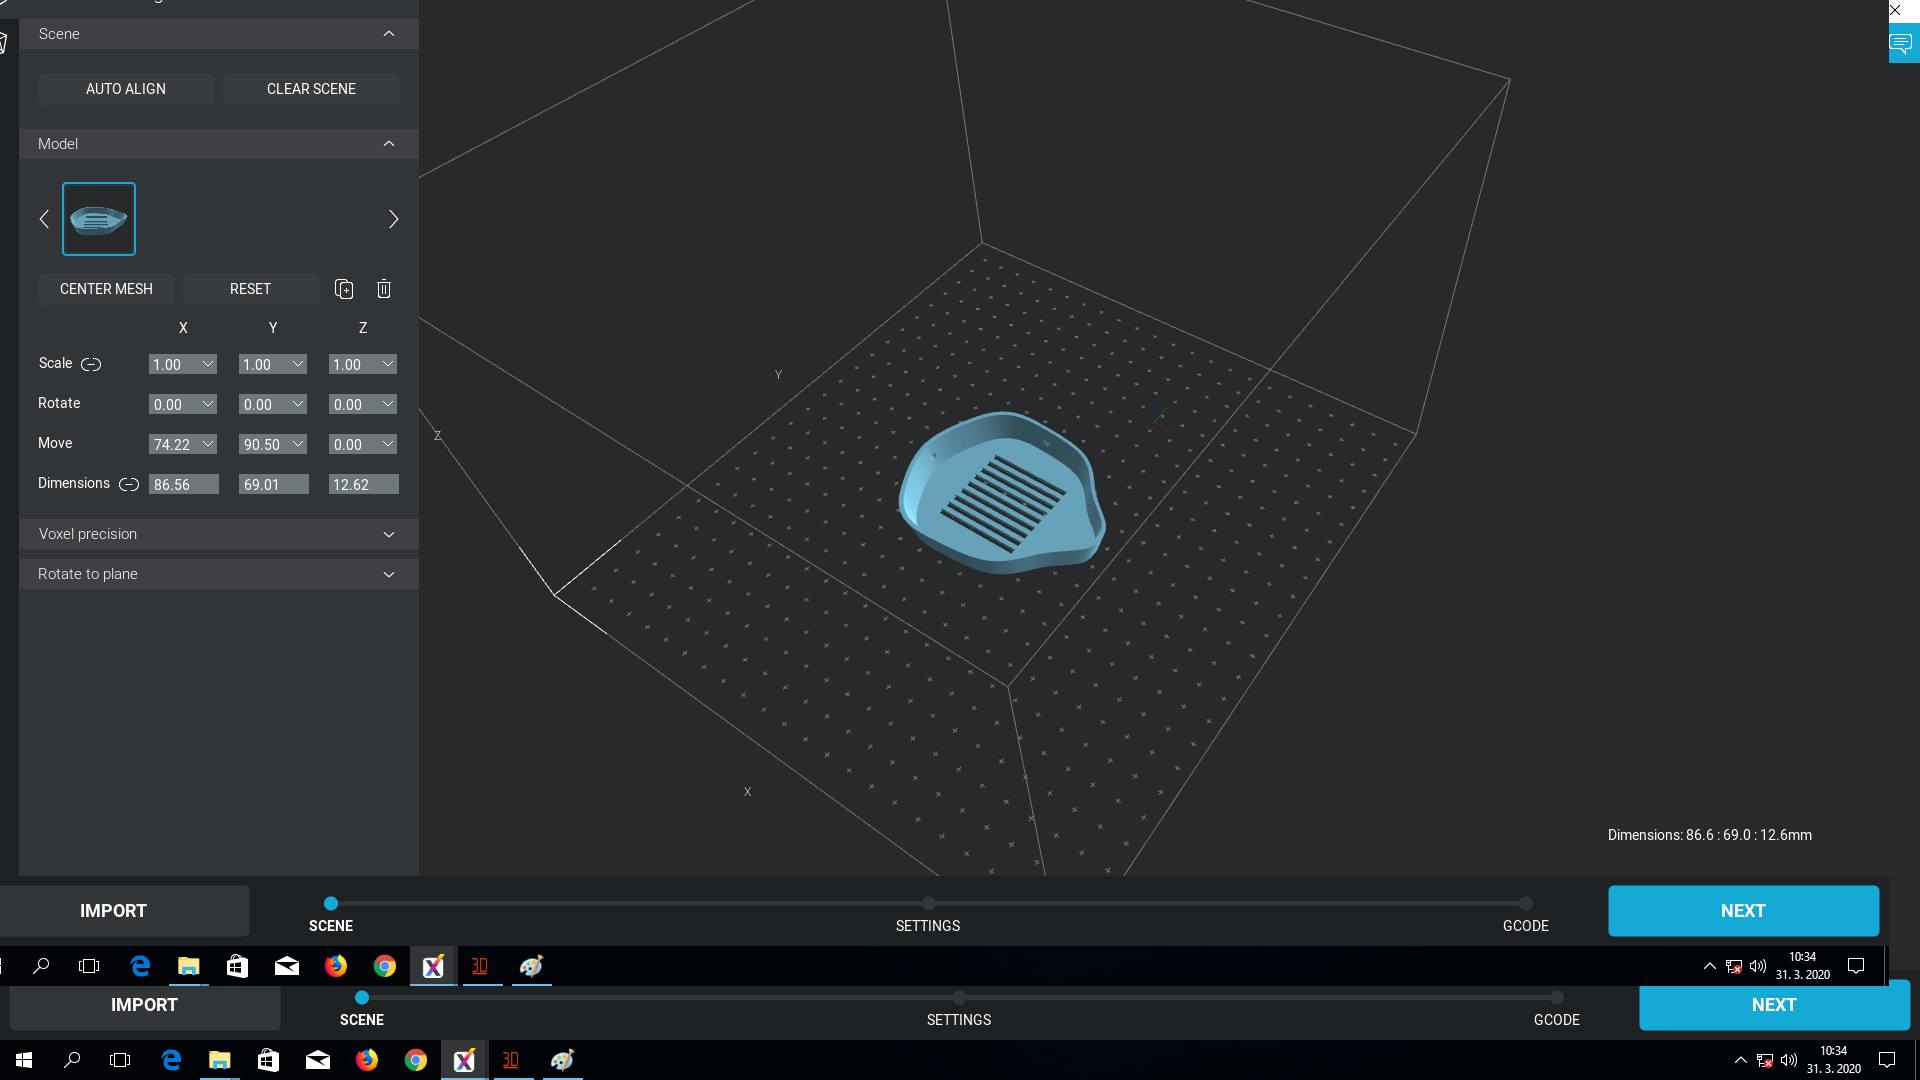Click the Dimensions X input field
Viewport: 1920px width, 1080px height.
pos(184,484)
